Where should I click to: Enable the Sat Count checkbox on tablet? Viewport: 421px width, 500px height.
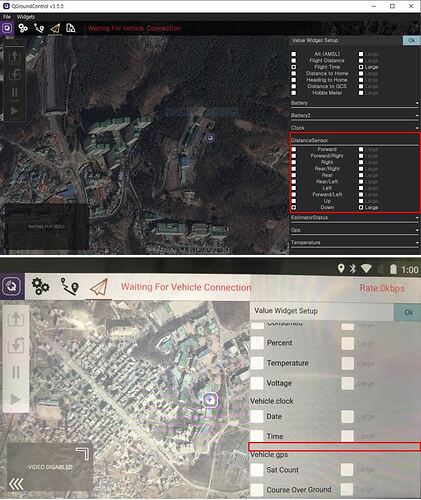(257, 470)
